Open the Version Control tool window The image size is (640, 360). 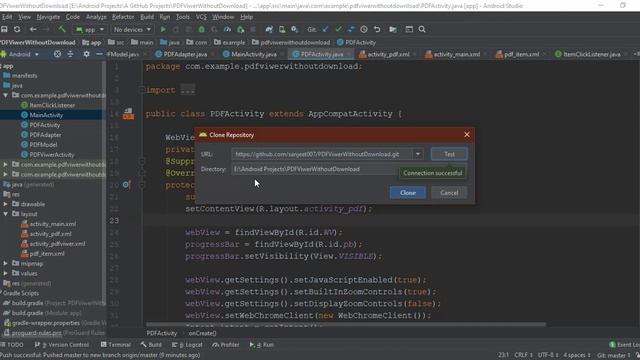point(62,345)
